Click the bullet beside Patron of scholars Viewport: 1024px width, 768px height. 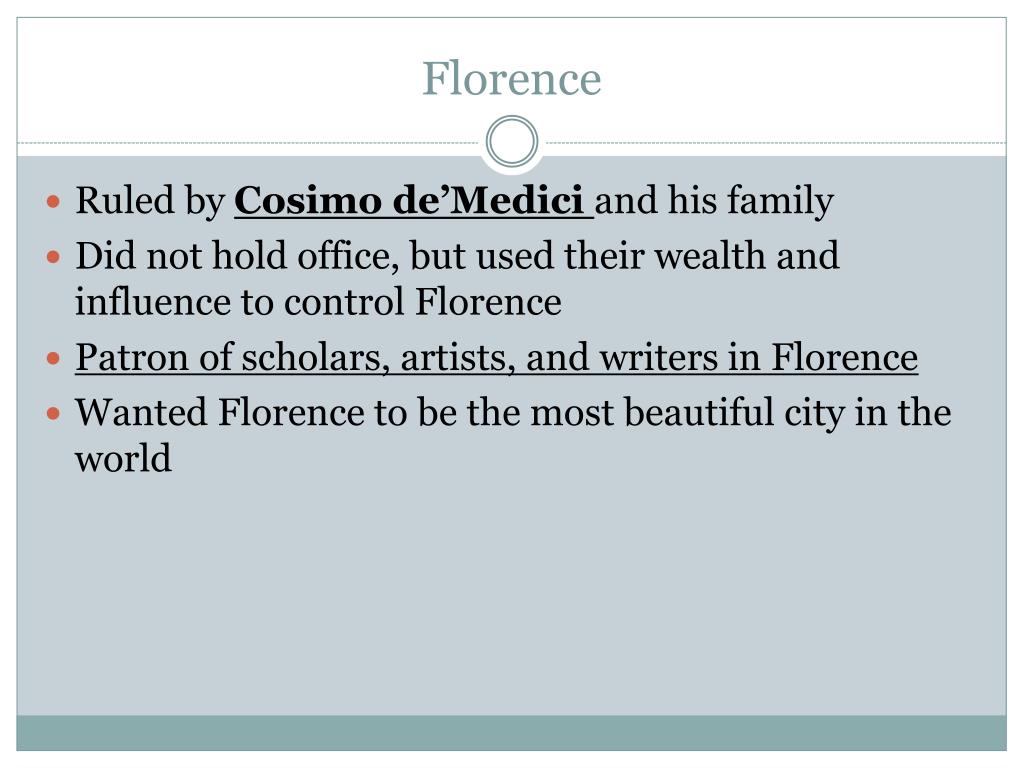click(54, 359)
